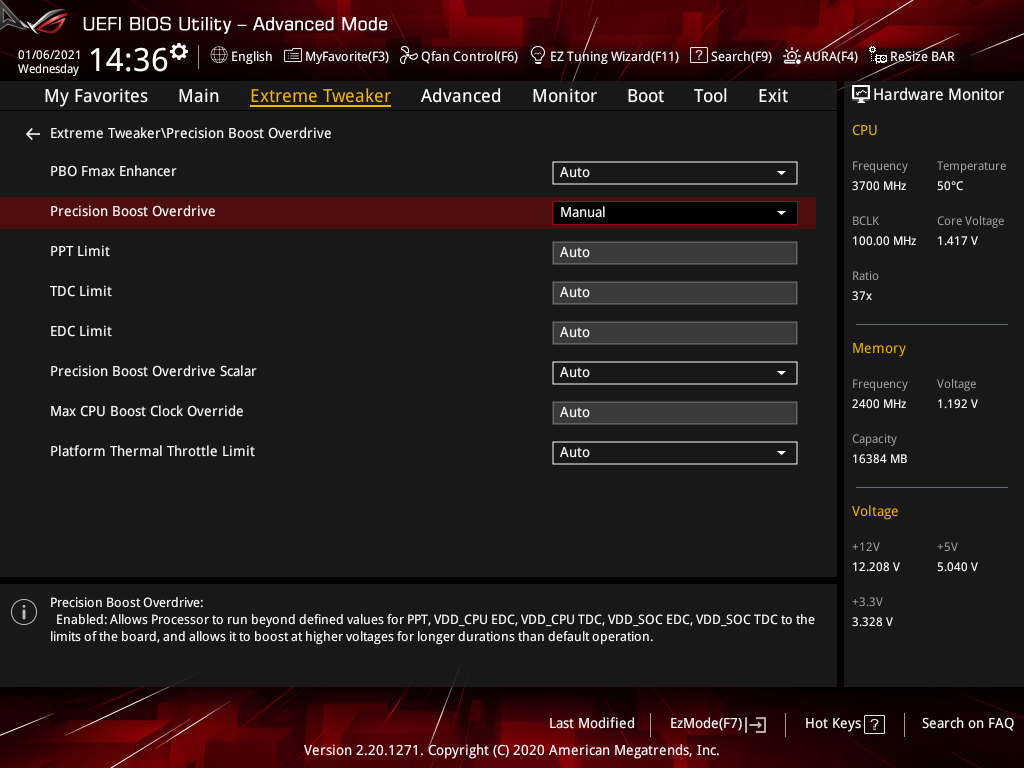Open Qfan Control fan icon
This screenshot has width=1024, height=768.
408,56
